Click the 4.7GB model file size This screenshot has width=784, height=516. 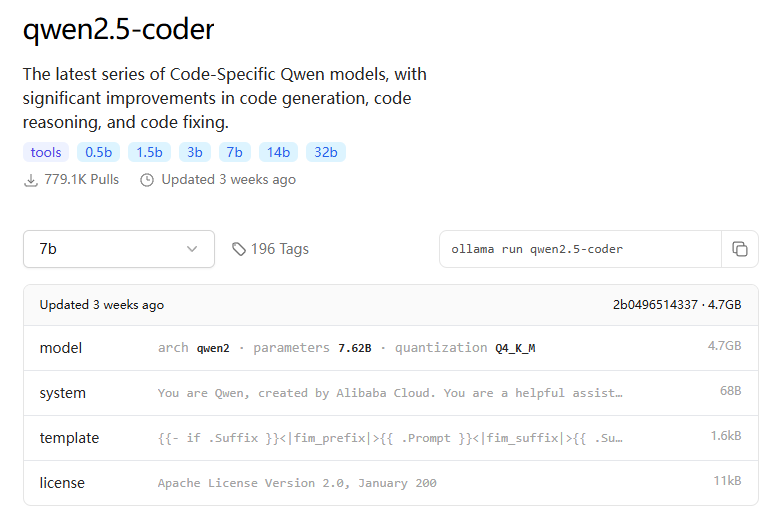pos(724,346)
